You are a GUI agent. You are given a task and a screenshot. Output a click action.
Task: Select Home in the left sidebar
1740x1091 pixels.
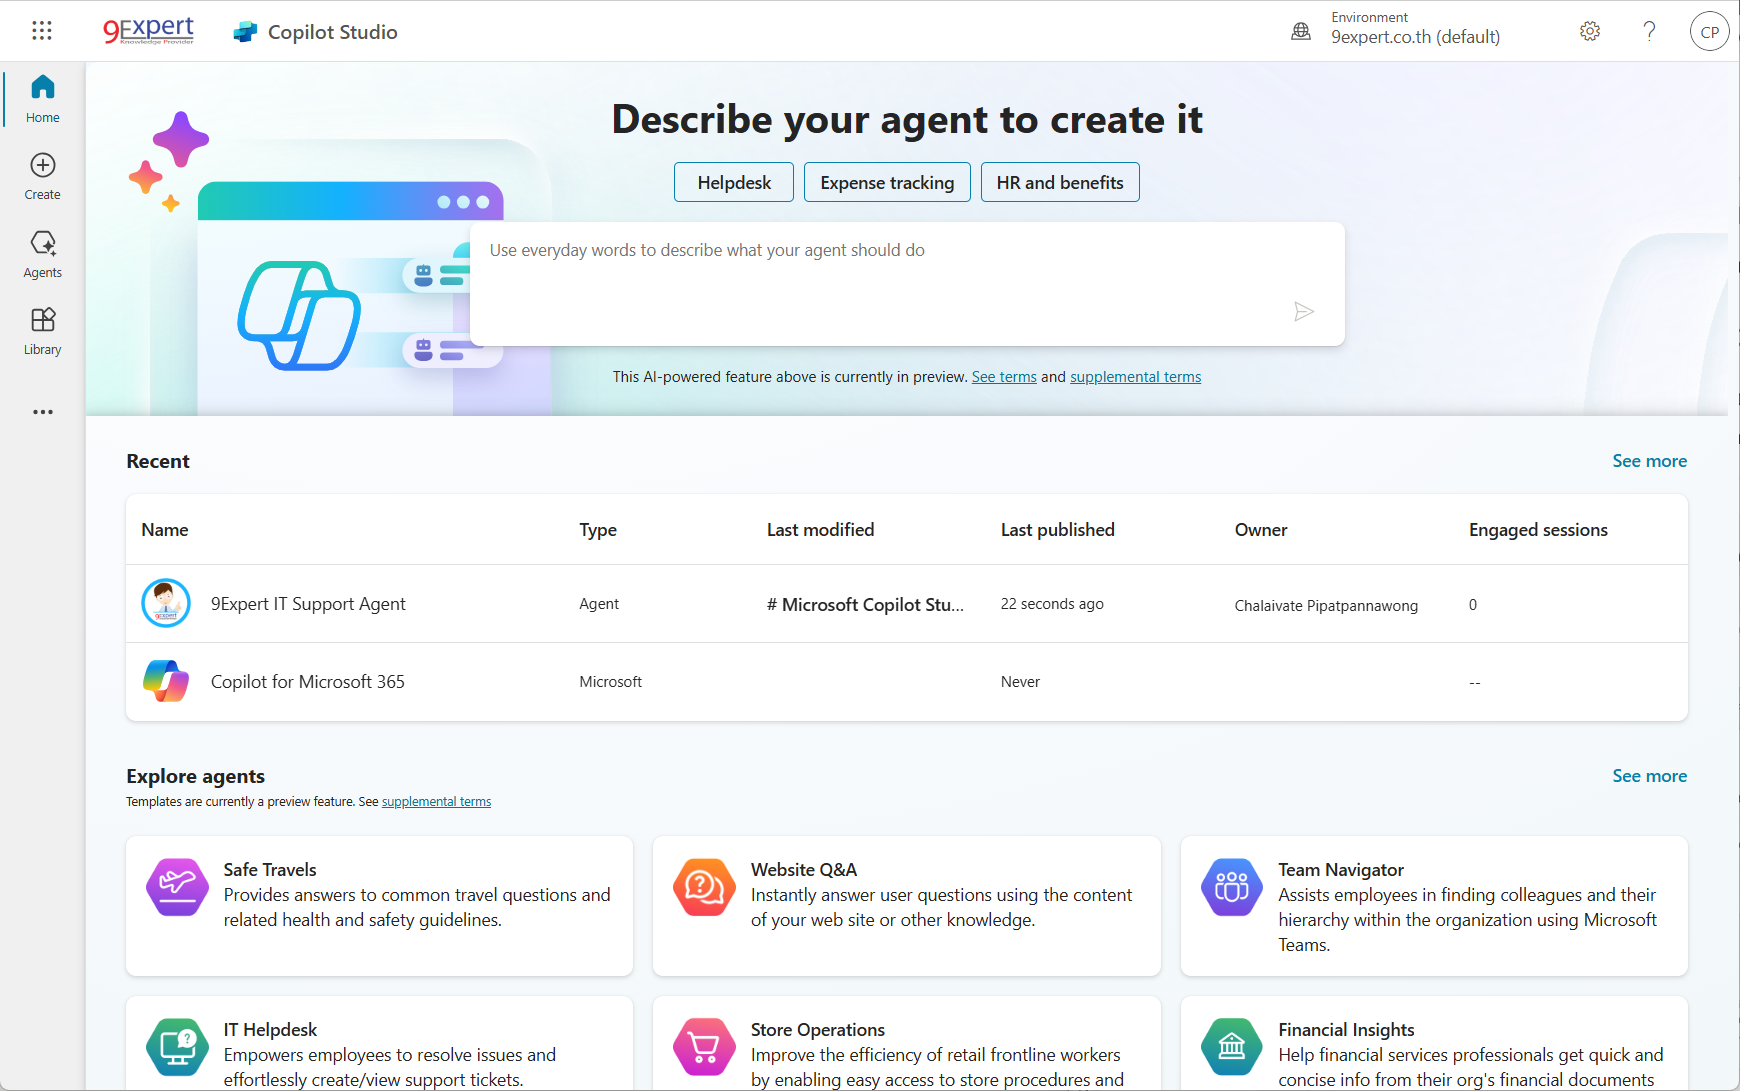click(x=42, y=97)
